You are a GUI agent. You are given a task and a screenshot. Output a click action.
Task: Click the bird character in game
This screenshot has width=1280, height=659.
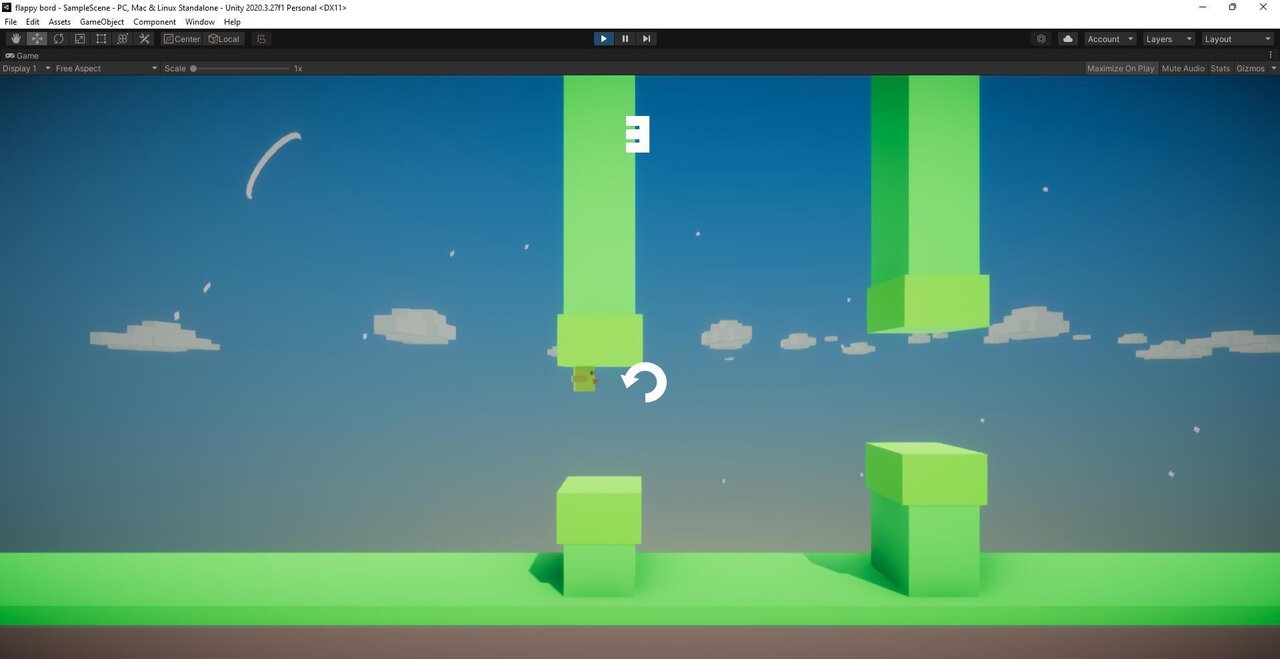point(585,378)
